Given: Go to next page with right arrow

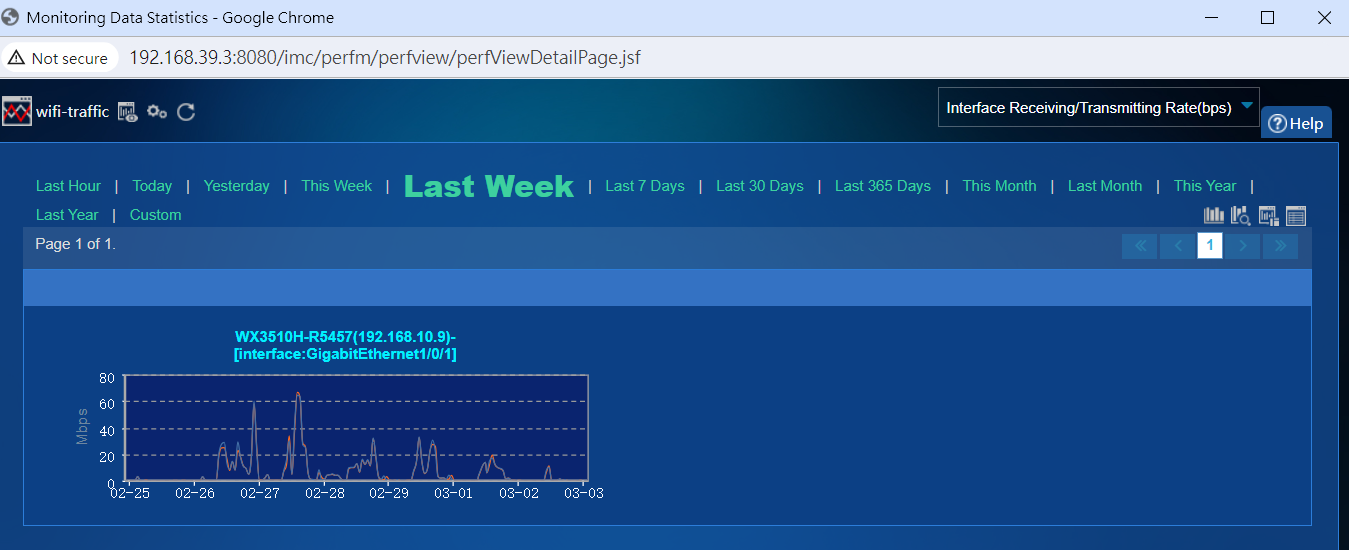Looking at the screenshot, I should click(1243, 246).
